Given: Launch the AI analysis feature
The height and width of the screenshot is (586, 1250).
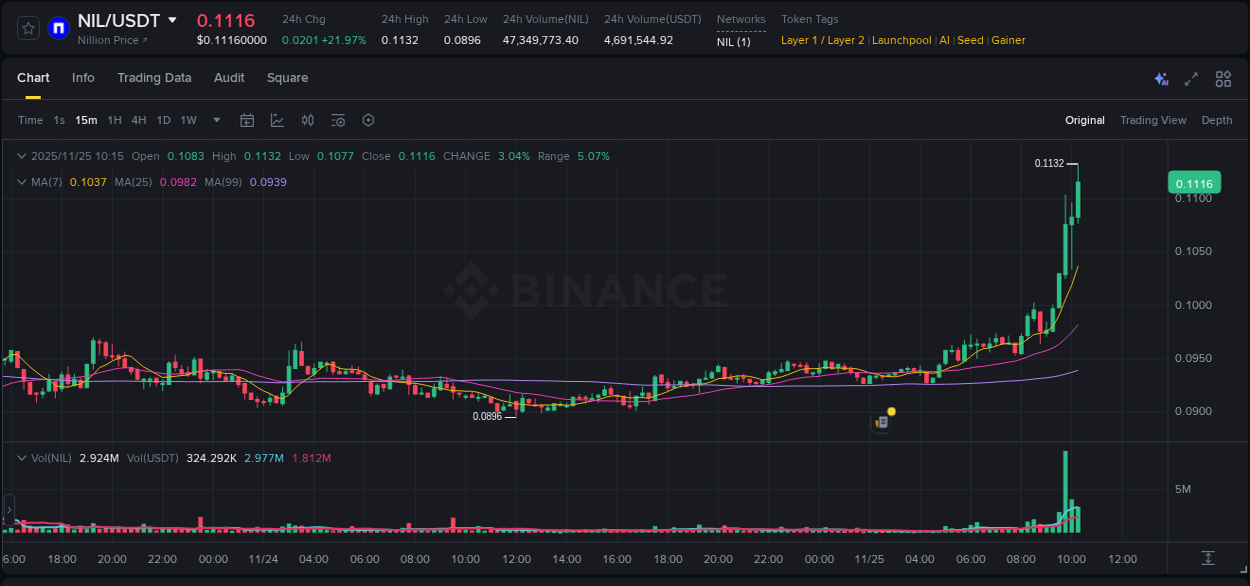Looking at the screenshot, I should click(x=1161, y=78).
